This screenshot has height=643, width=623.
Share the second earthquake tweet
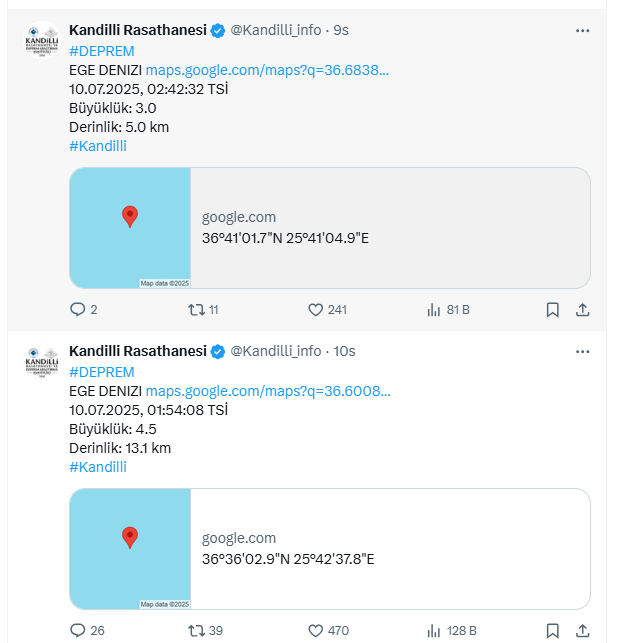click(x=582, y=631)
